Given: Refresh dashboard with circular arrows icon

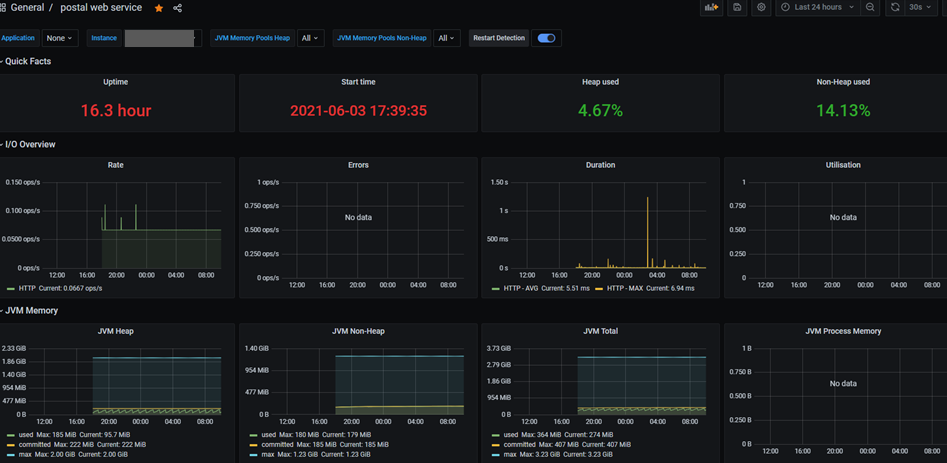Looking at the screenshot, I should 895,7.
